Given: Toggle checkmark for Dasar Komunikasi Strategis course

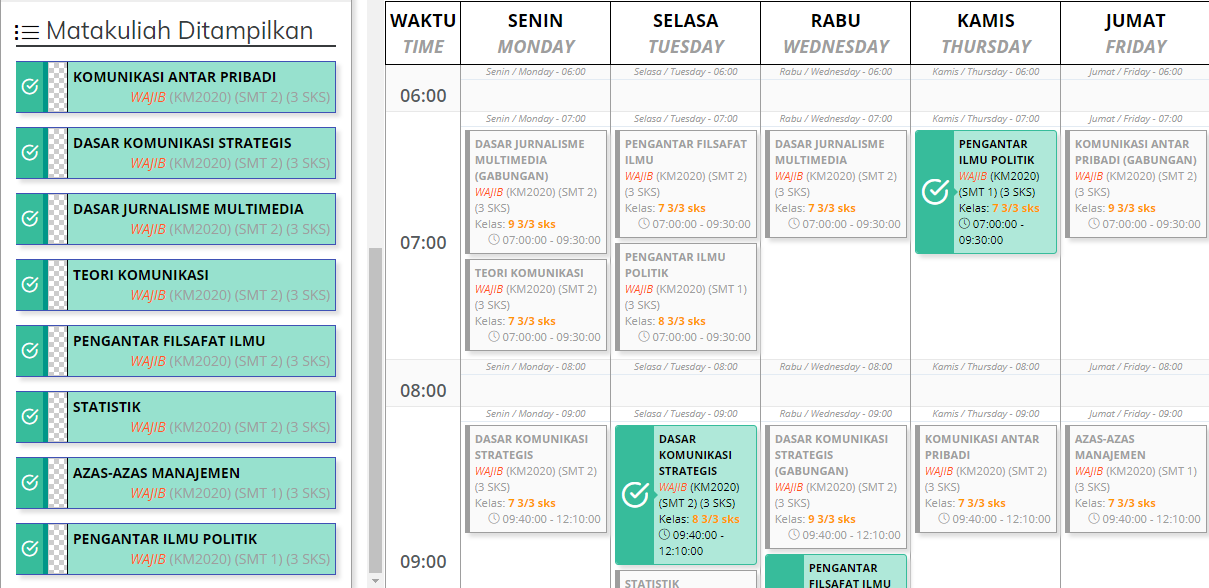Looking at the screenshot, I should (x=30, y=153).
